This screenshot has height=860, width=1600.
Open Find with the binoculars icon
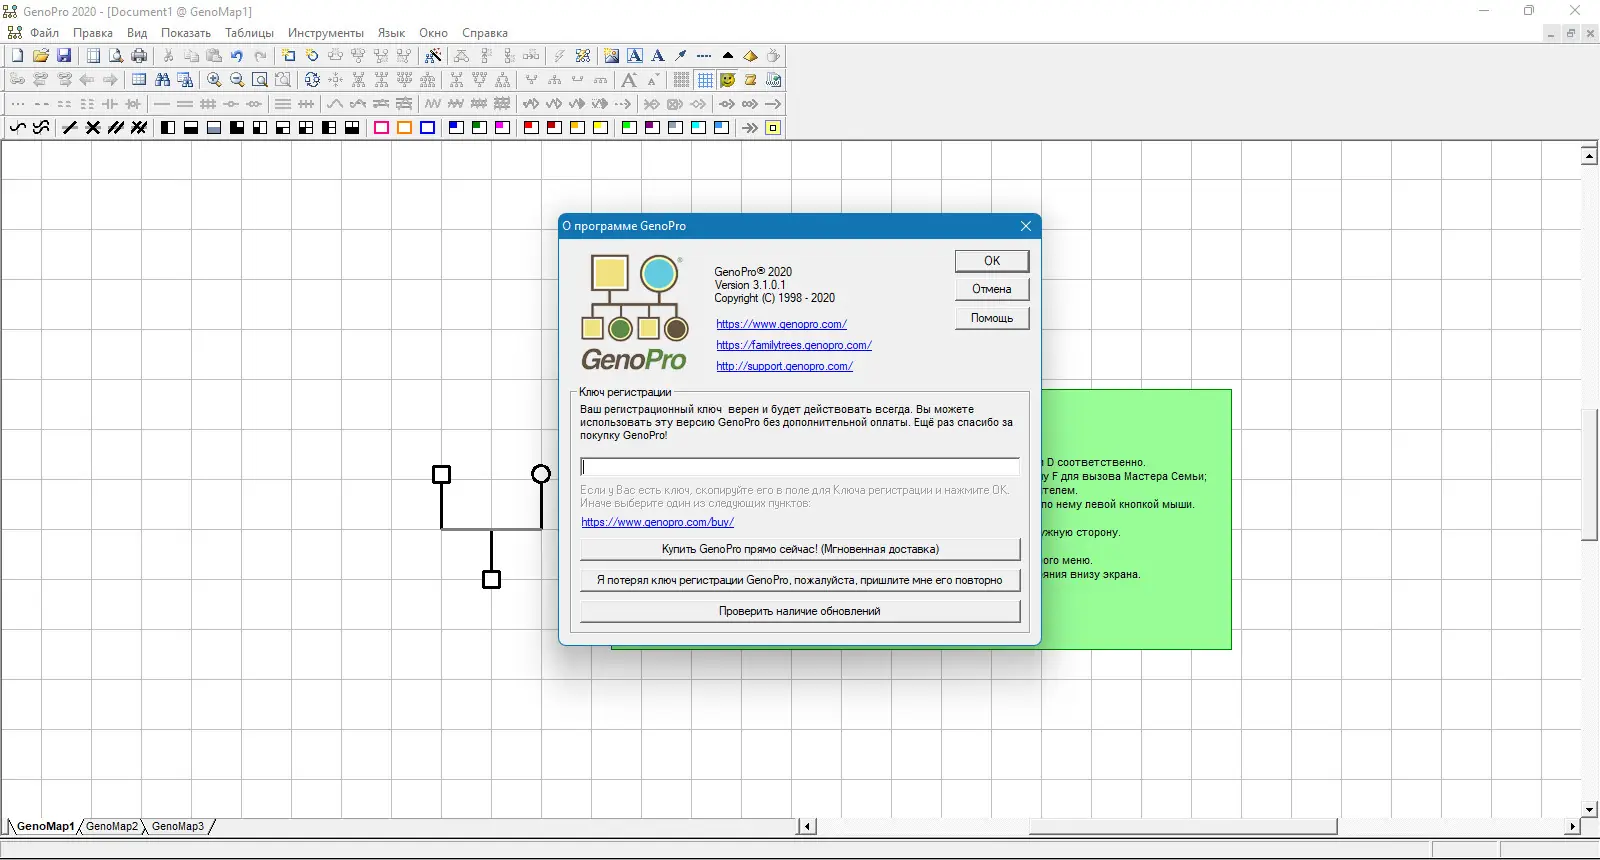tap(162, 80)
